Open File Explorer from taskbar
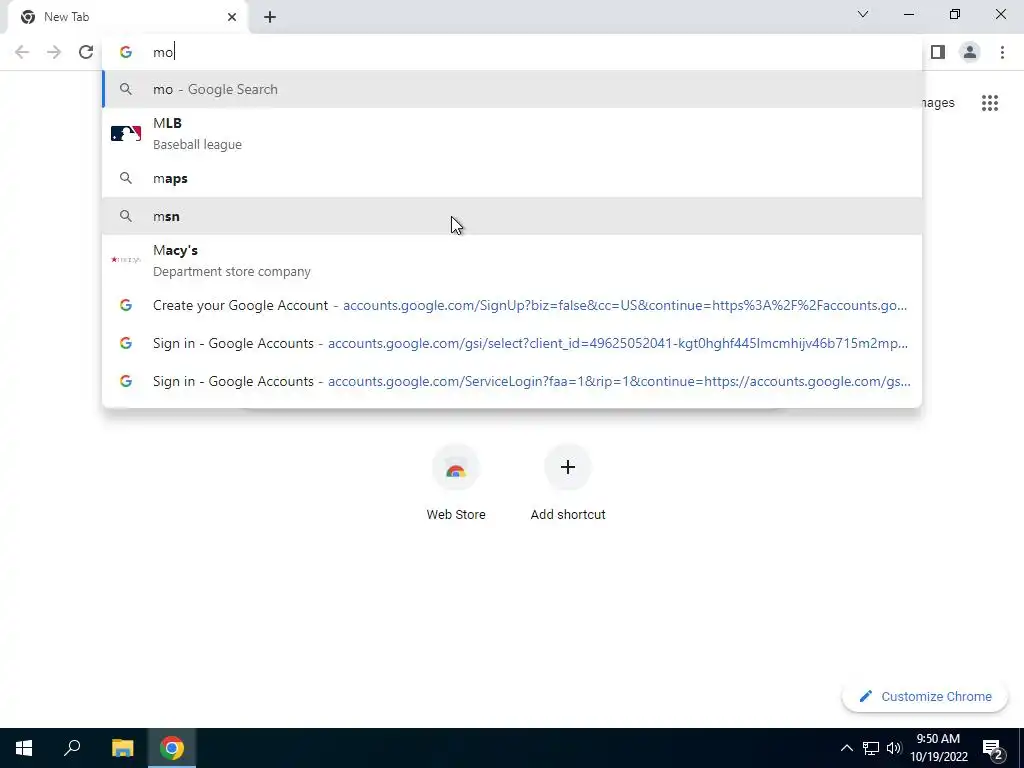The height and width of the screenshot is (768, 1024). [x=122, y=748]
